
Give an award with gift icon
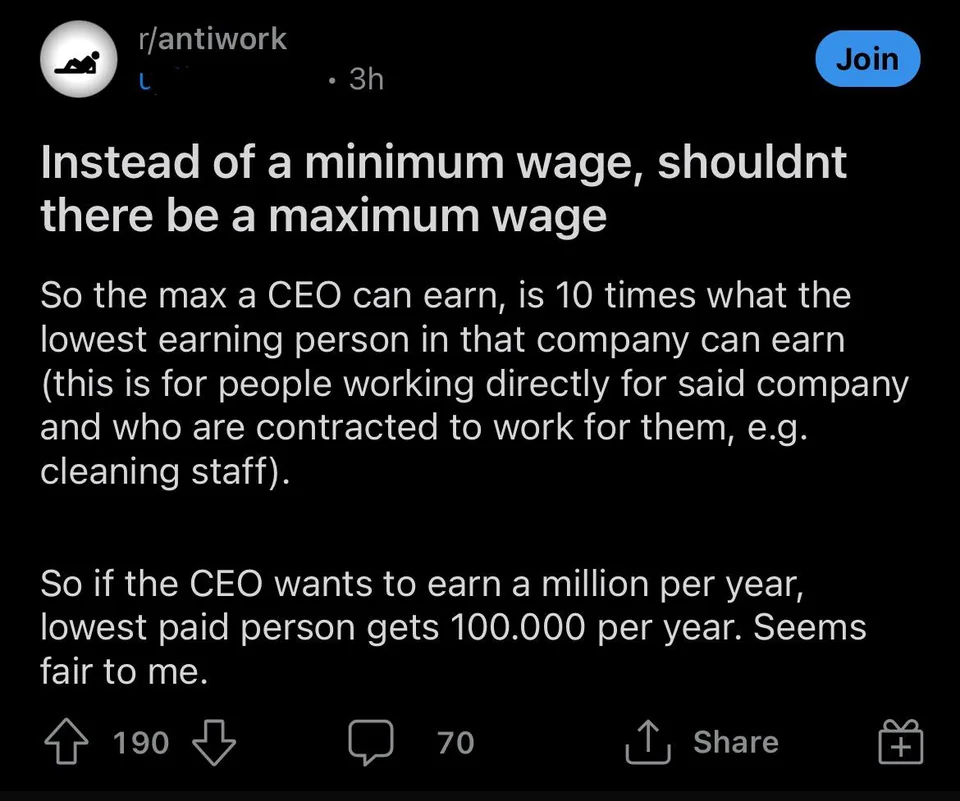(x=899, y=743)
